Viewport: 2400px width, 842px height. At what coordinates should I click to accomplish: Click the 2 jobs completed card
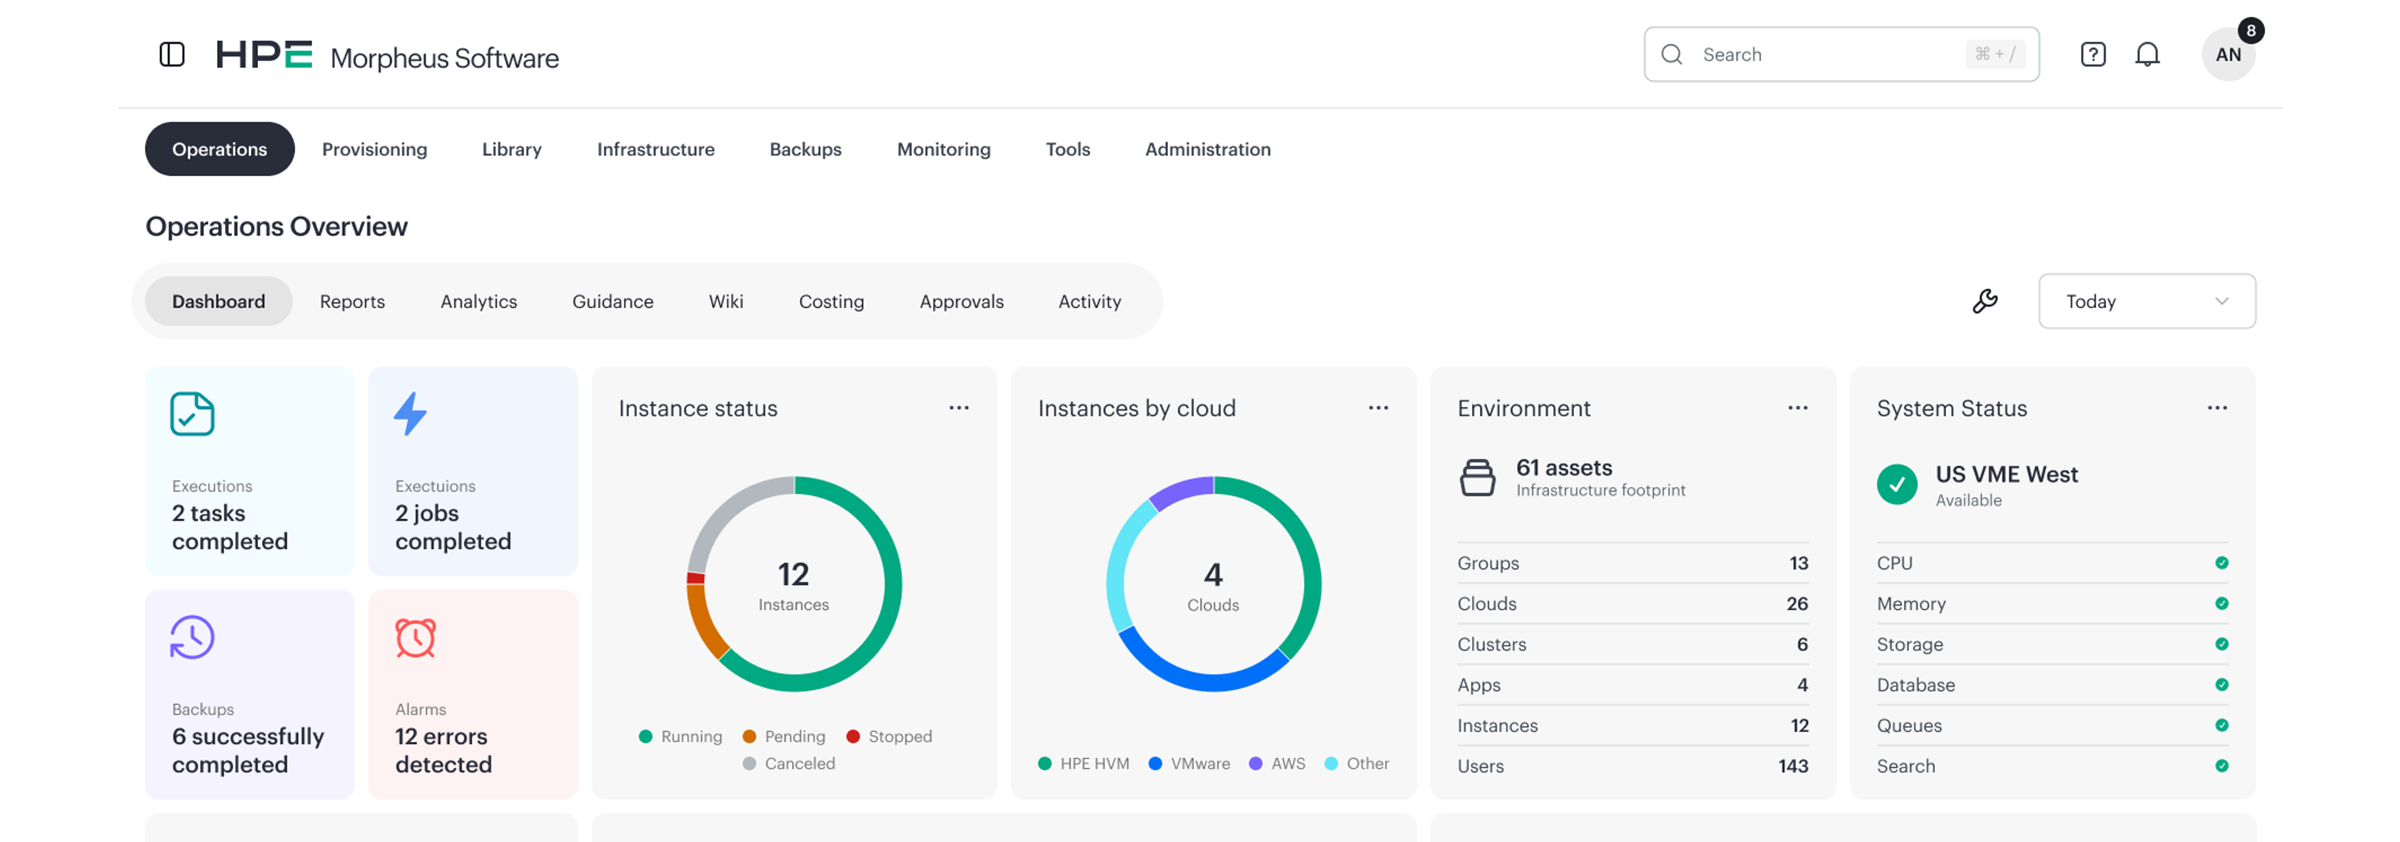coord(473,471)
